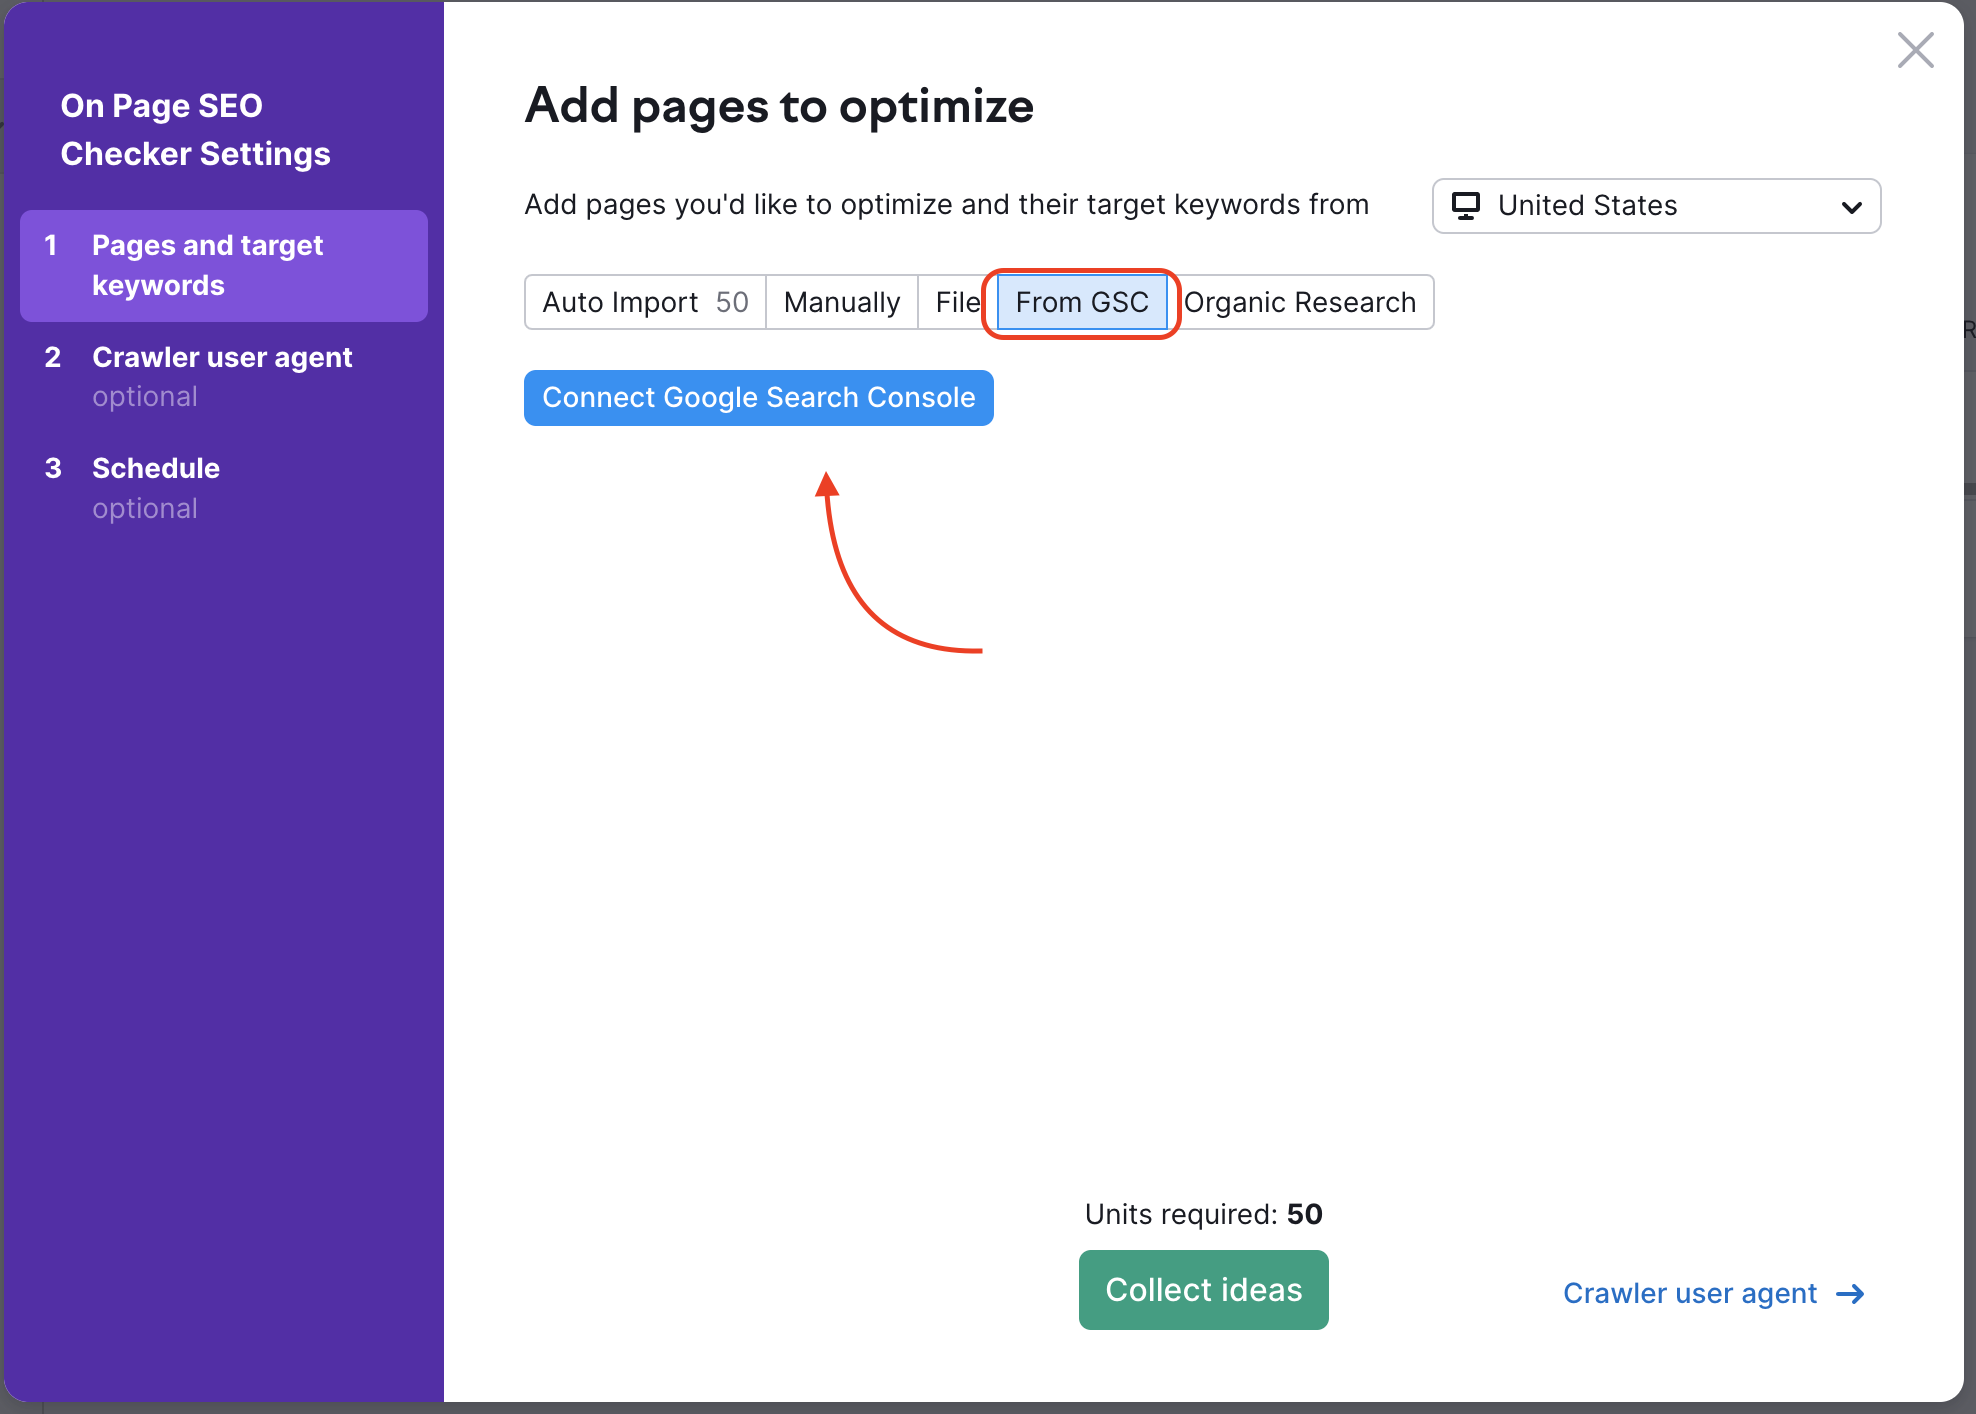Click the 'Units required: 50' text
The width and height of the screenshot is (1976, 1414).
pos(1204,1214)
